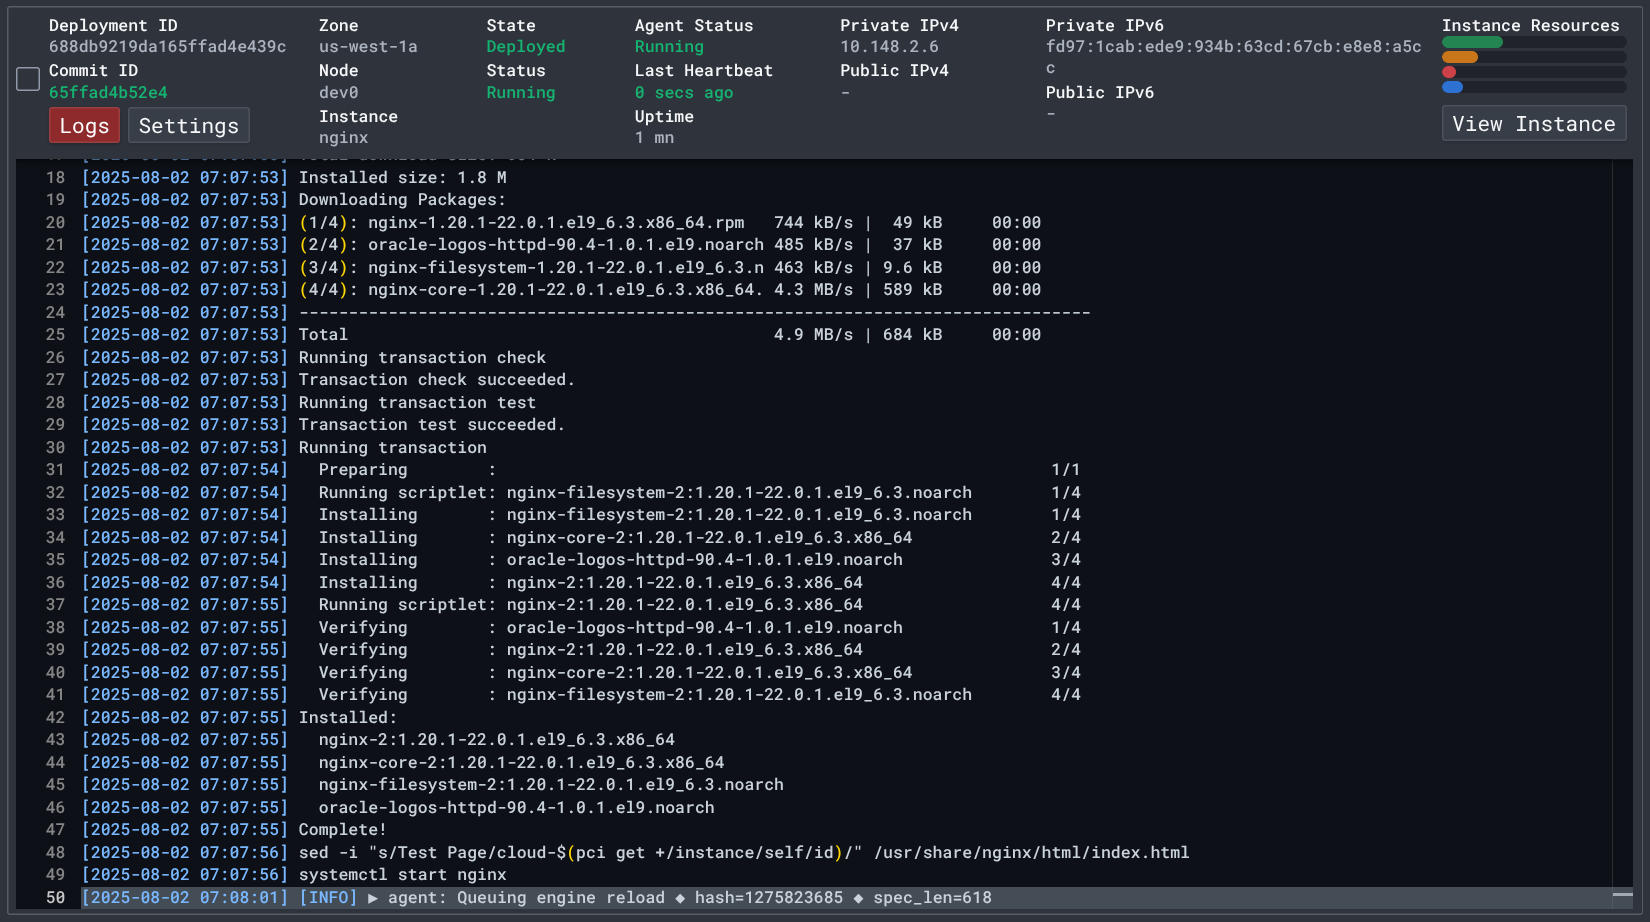Click log line 46 oracle-logos-httpd package

coord(516,808)
